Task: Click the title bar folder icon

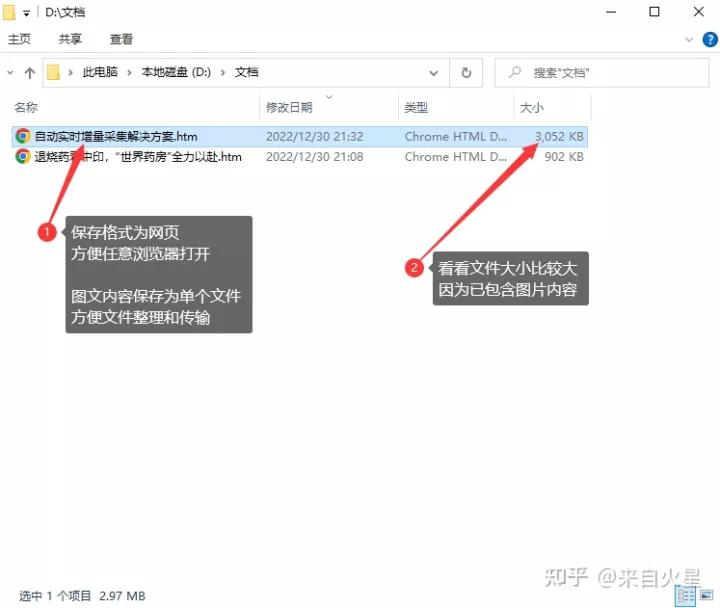Action: [x=9, y=12]
